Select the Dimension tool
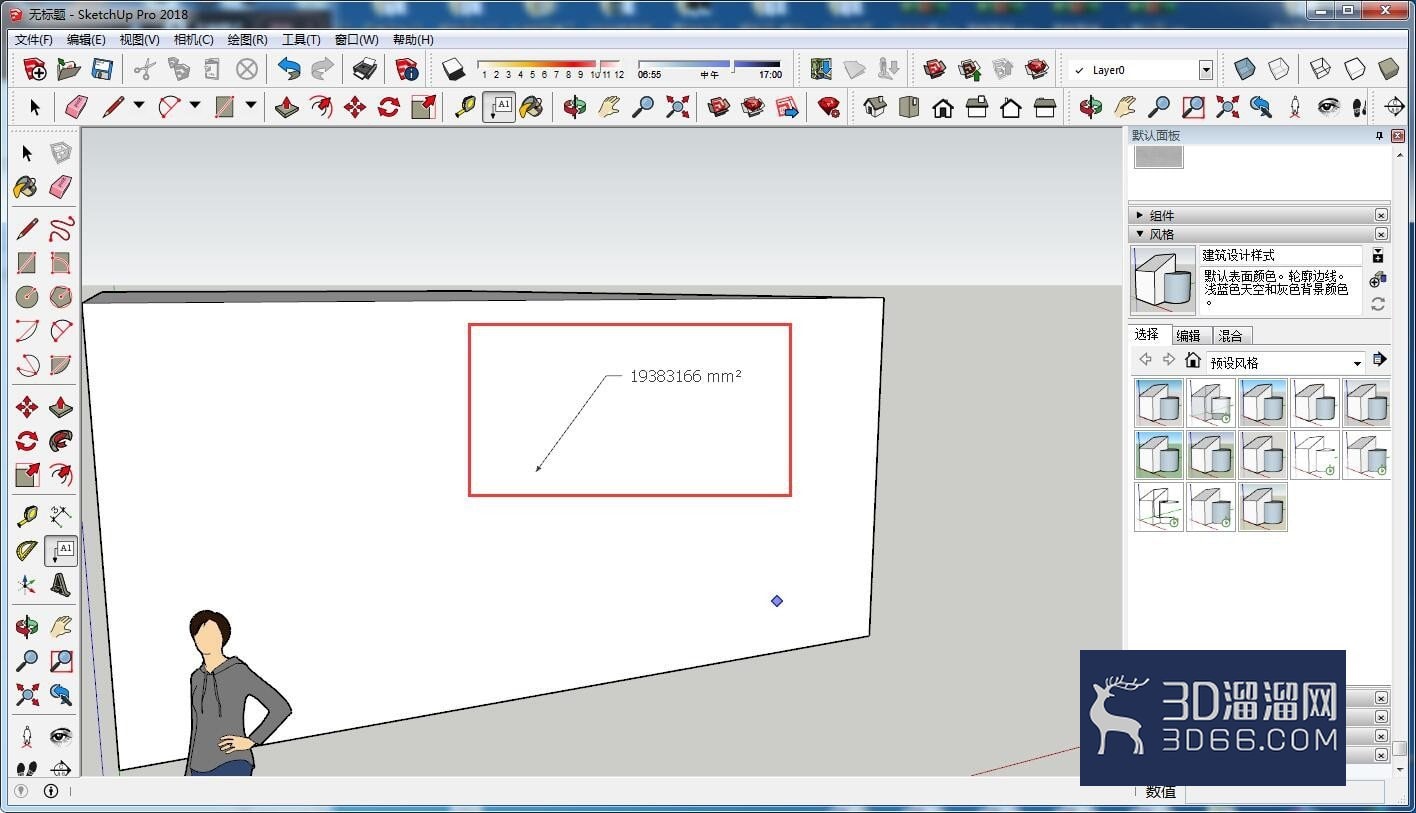 [61, 516]
